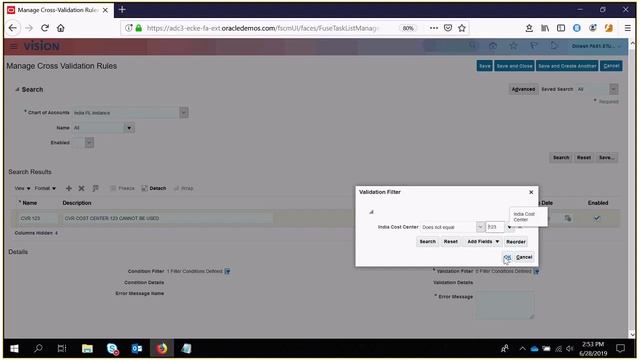This screenshot has height=360, width=640.
Task: Go forward in Firefox
Action: click(29, 28)
